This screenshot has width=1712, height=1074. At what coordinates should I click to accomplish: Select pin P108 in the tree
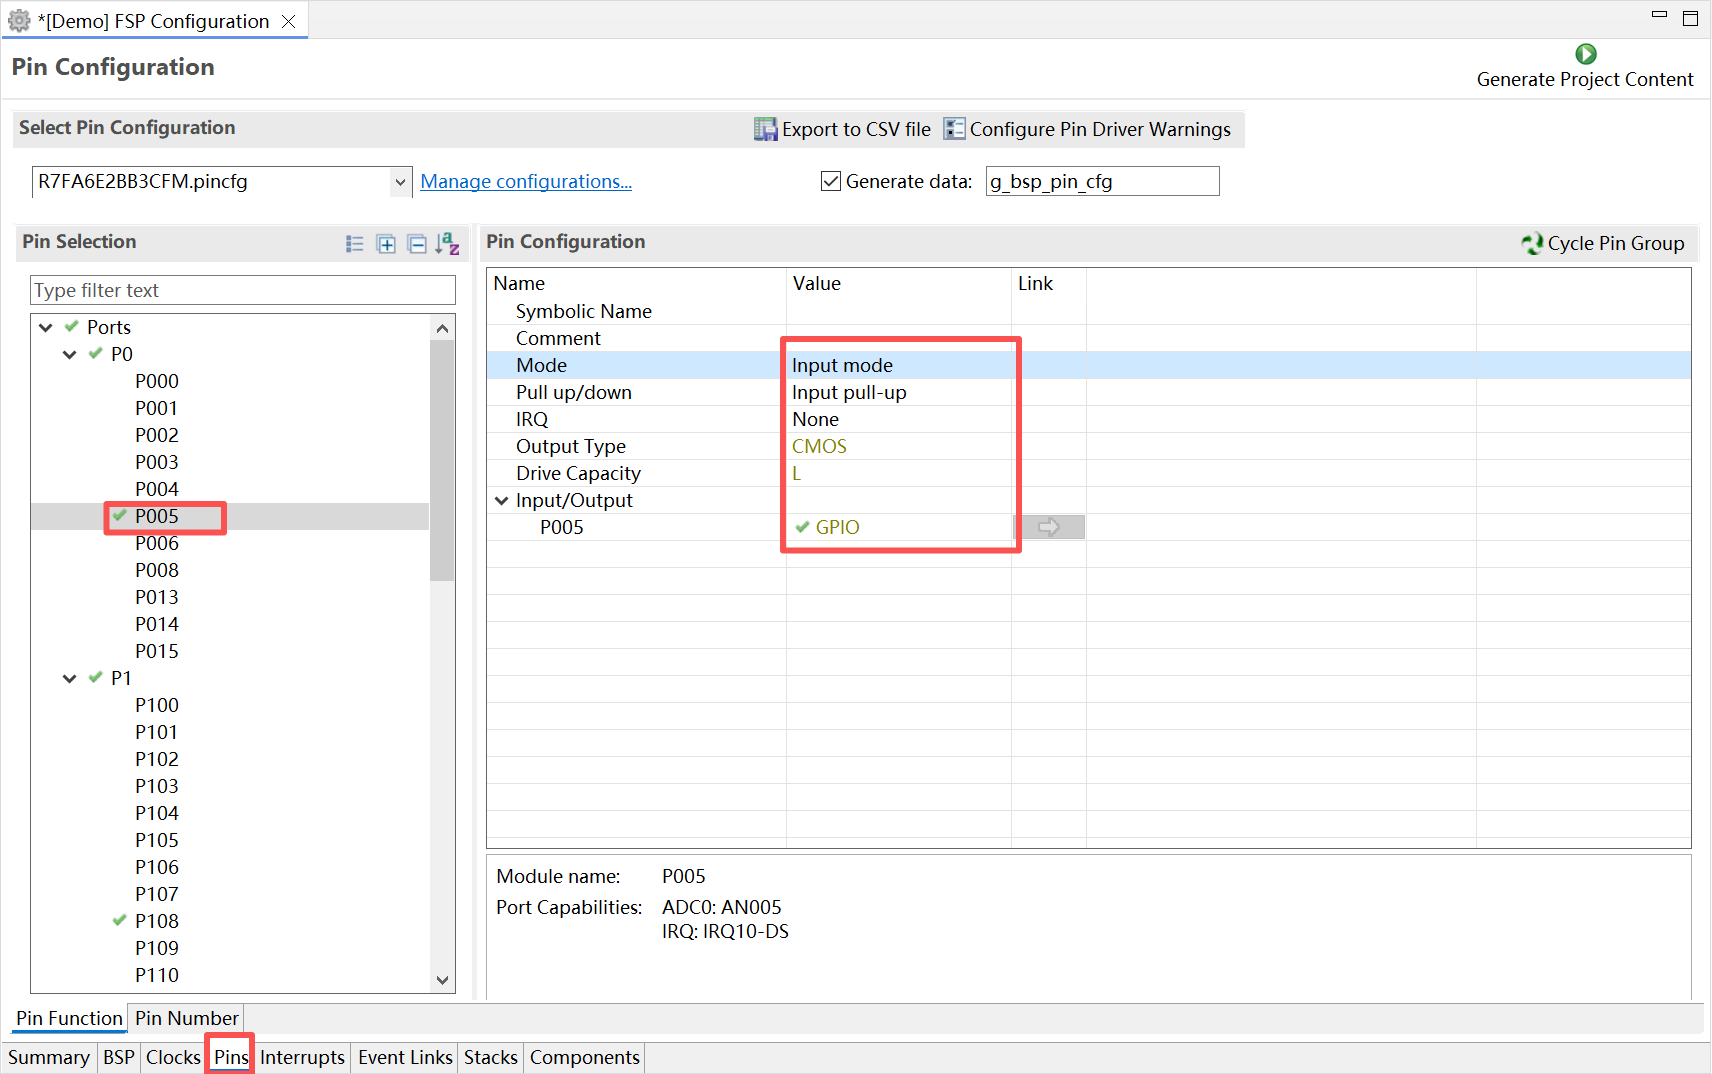(157, 921)
